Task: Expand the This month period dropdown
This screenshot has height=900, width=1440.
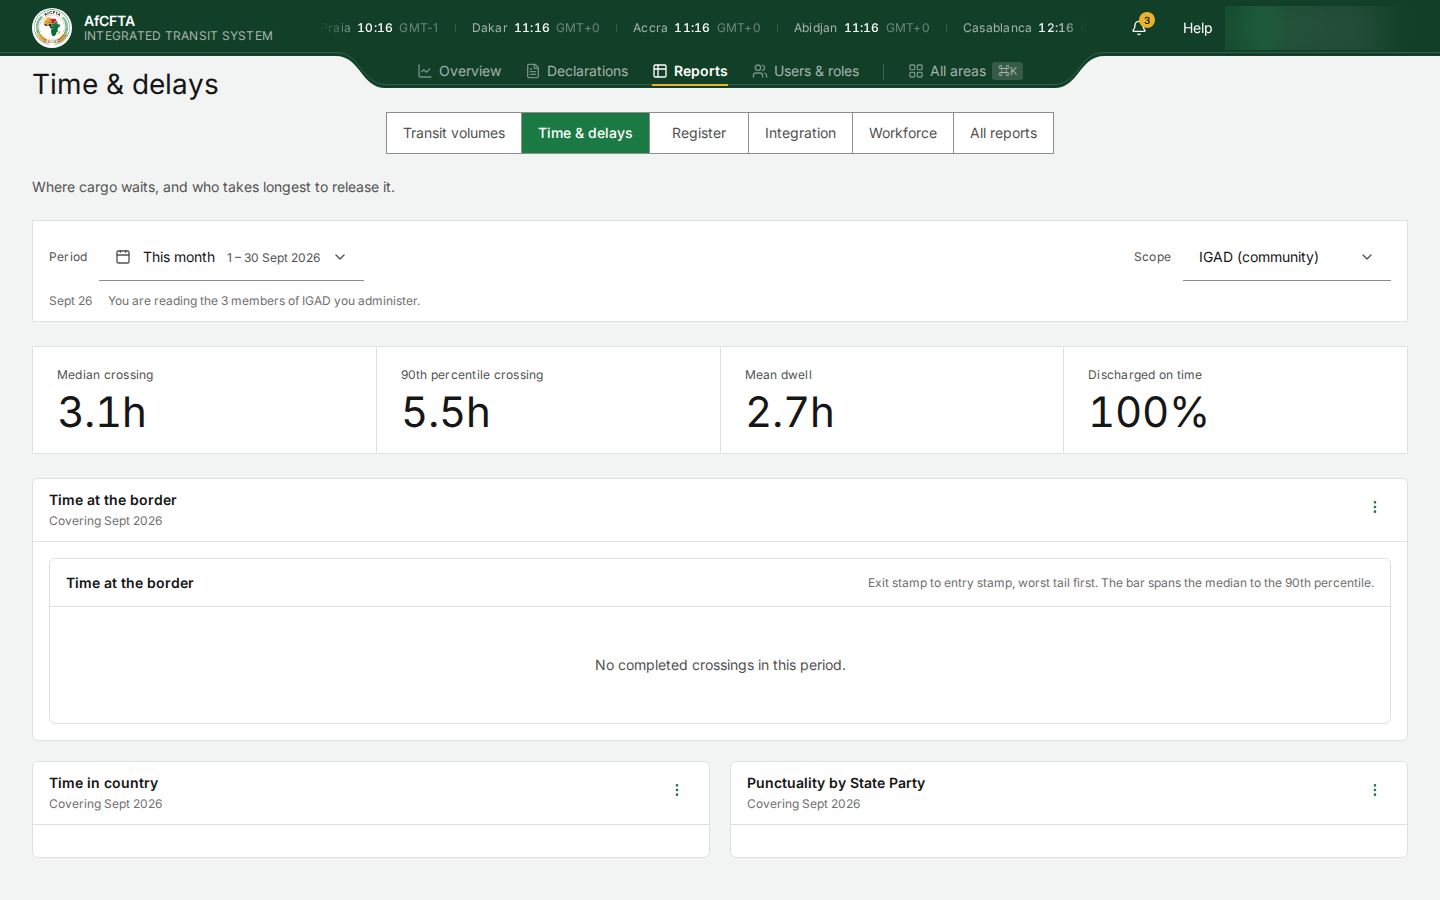Action: pyautogui.click(x=231, y=257)
